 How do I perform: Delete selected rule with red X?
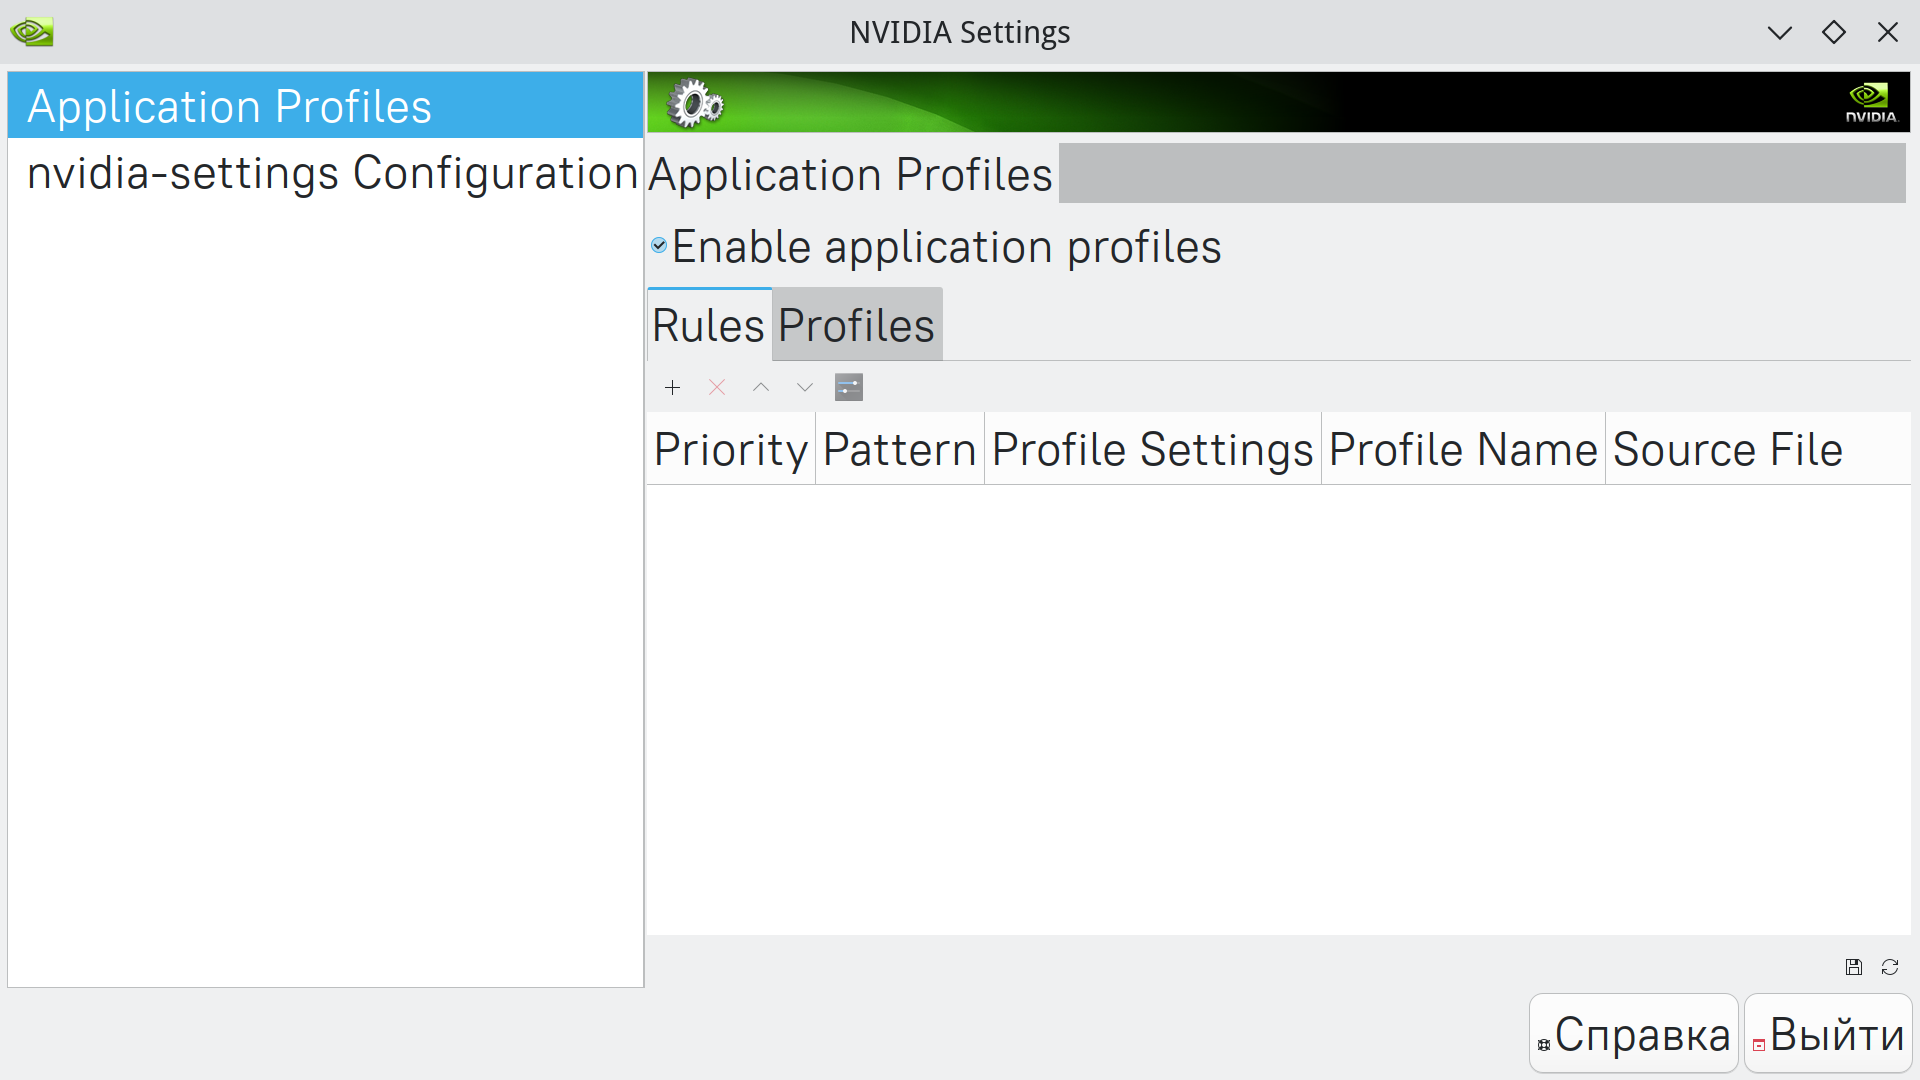point(717,387)
